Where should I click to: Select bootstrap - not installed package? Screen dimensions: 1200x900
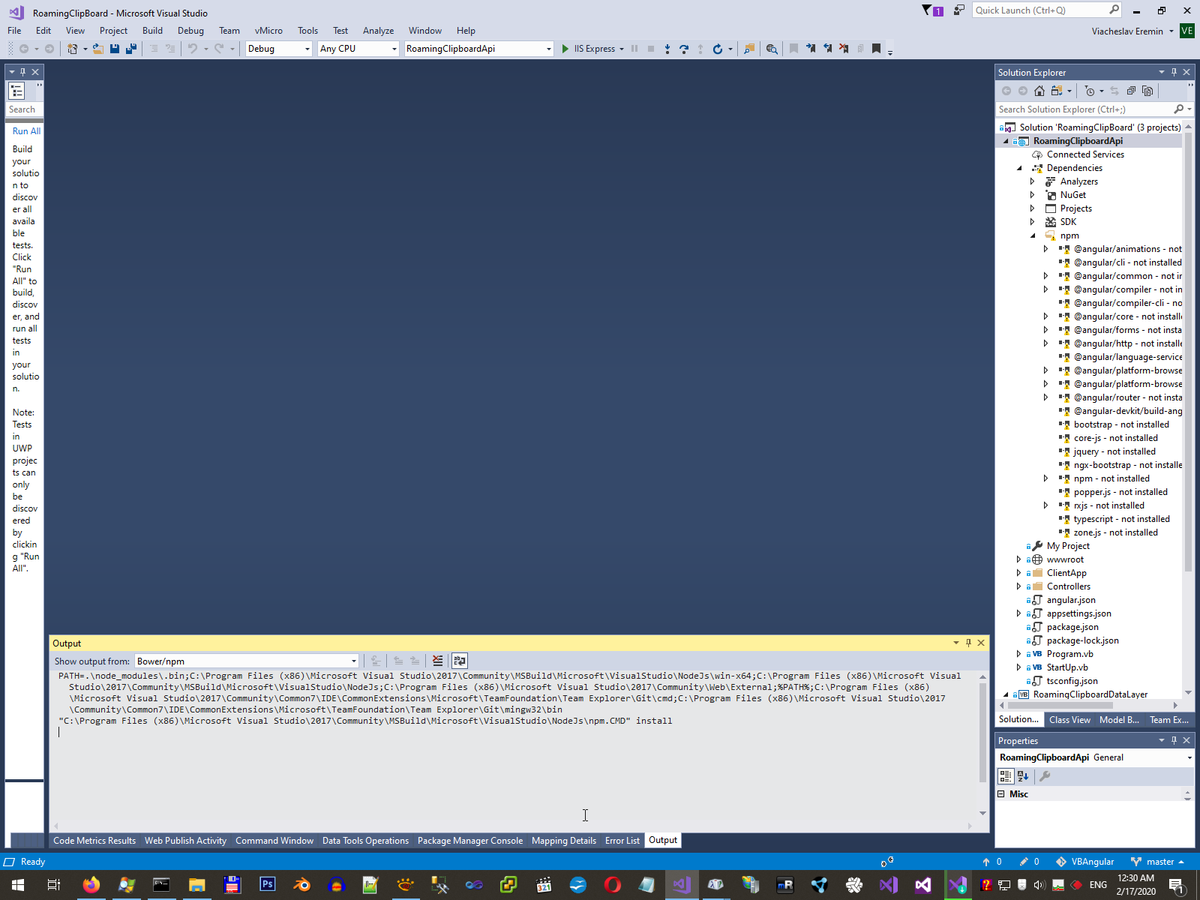point(1121,425)
